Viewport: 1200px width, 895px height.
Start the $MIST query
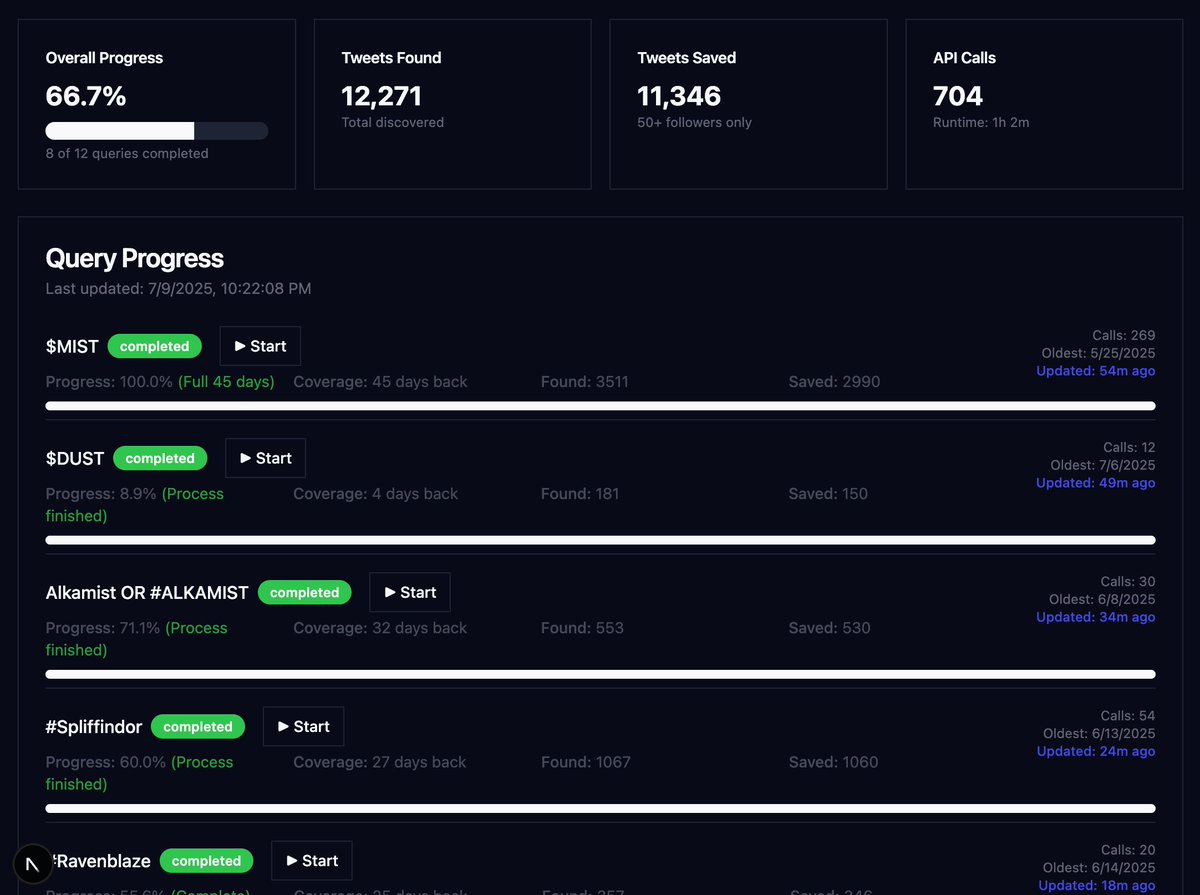point(260,346)
